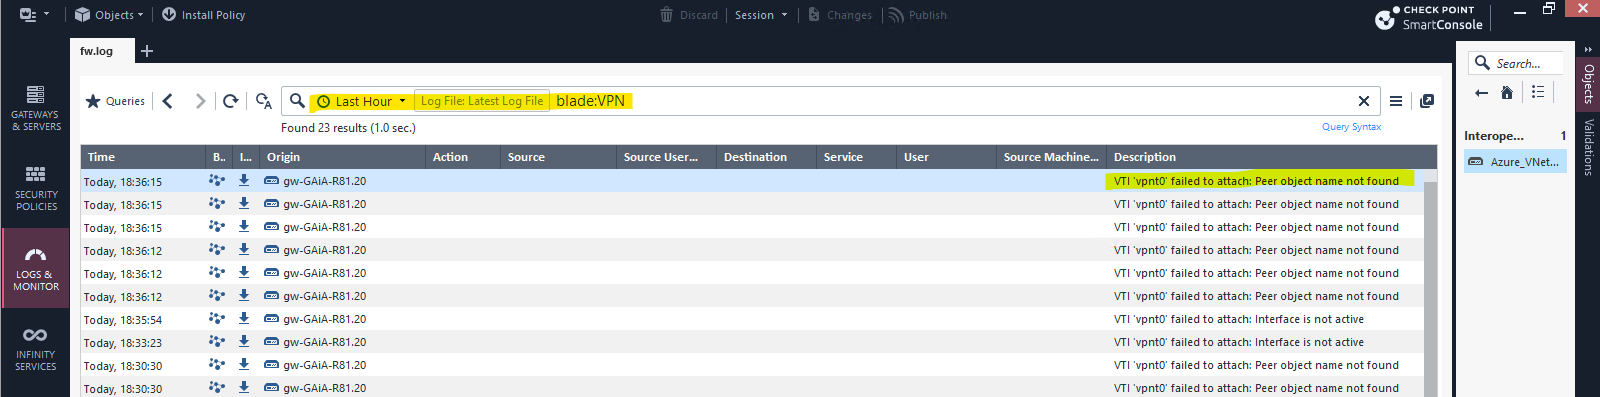Clear the query with the X button
Image resolution: width=1600 pixels, height=397 pixels.
pyautogui.click(x=1364, y=101)
